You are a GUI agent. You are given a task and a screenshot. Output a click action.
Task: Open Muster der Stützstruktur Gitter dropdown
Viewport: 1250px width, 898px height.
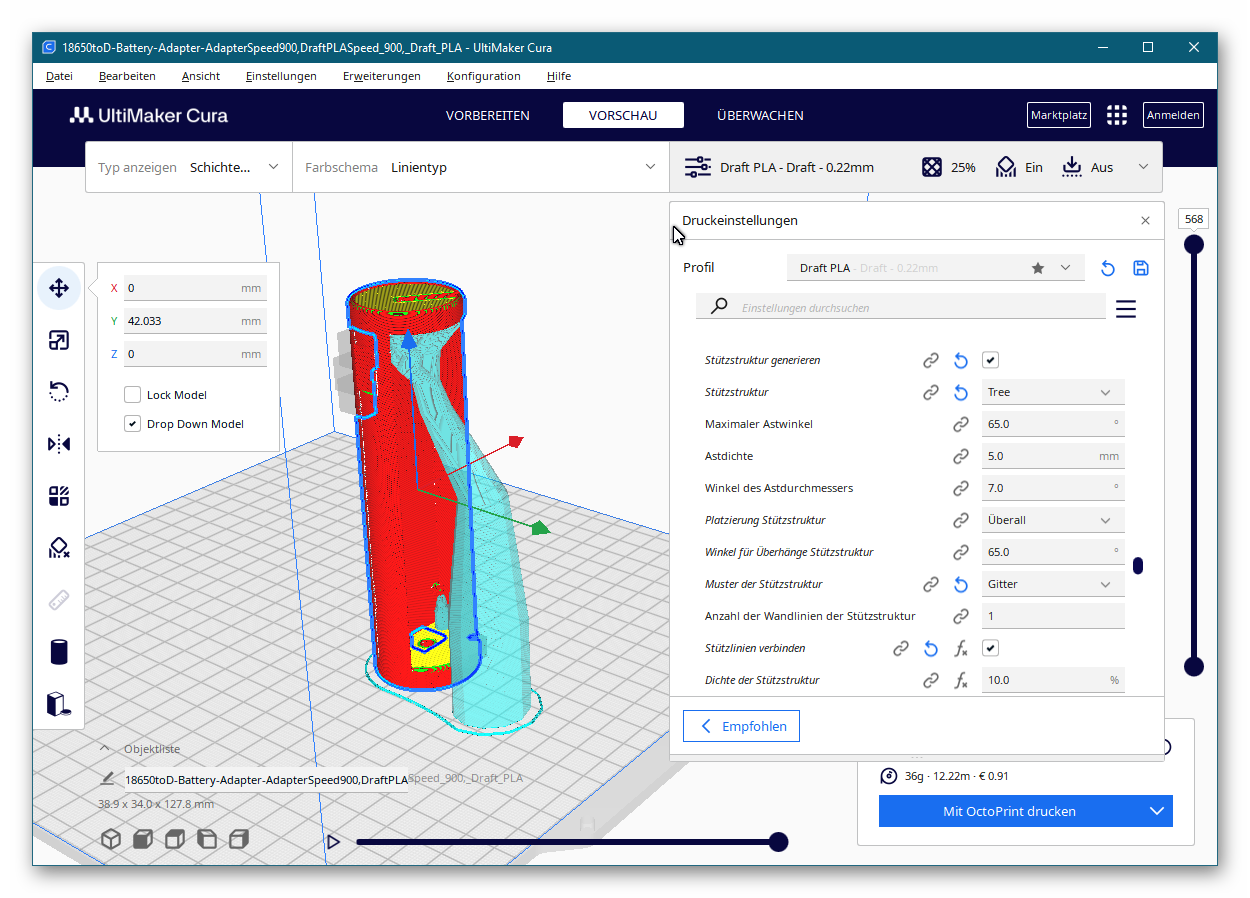(x=1052, y=584)
